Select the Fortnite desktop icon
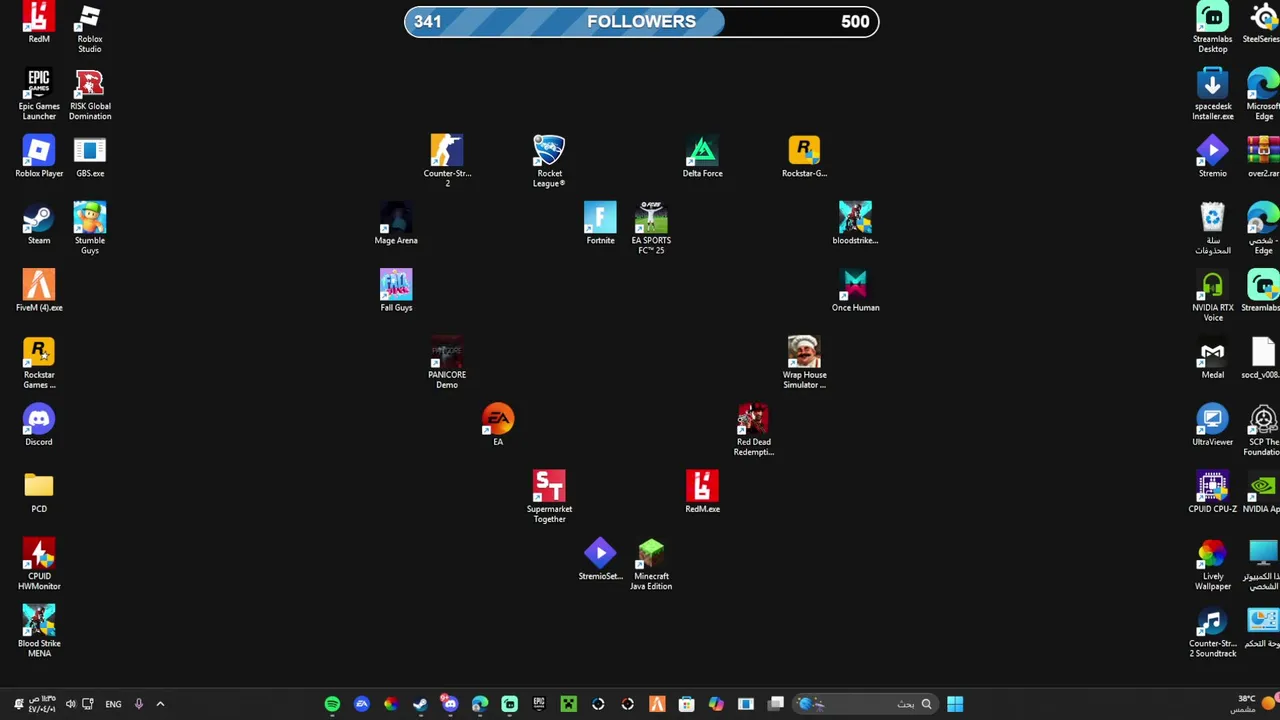1280x720 pixels. coord(600,224)
